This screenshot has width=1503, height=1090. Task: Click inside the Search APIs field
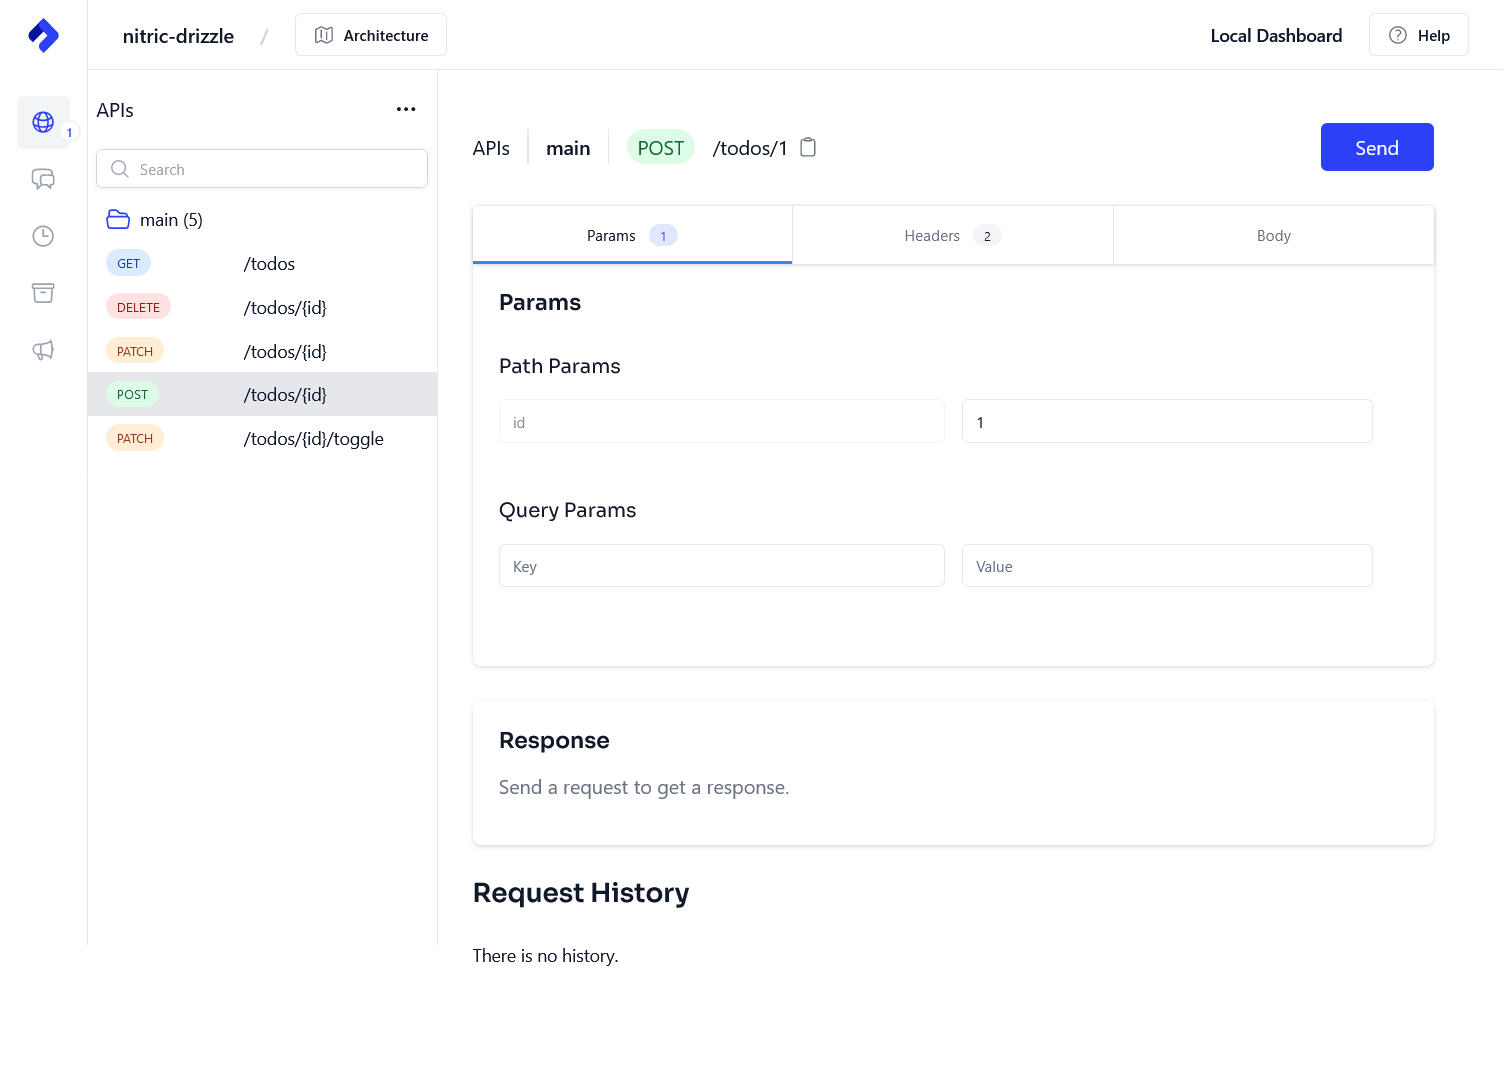click(x=261, y=168)
